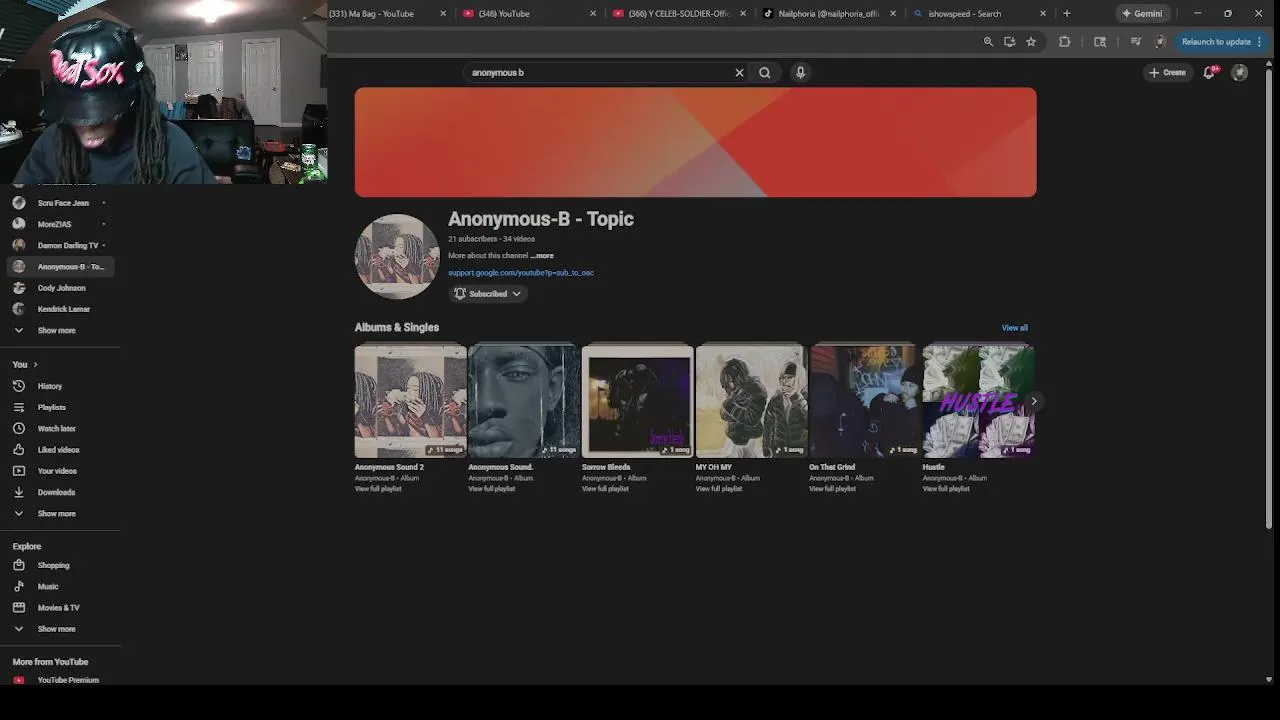Image resolution: width=1280 pixels, height=720 pixels.
Task: Open Watch later in sidebar
Action: pyautogui.click(x=60, y=428)
